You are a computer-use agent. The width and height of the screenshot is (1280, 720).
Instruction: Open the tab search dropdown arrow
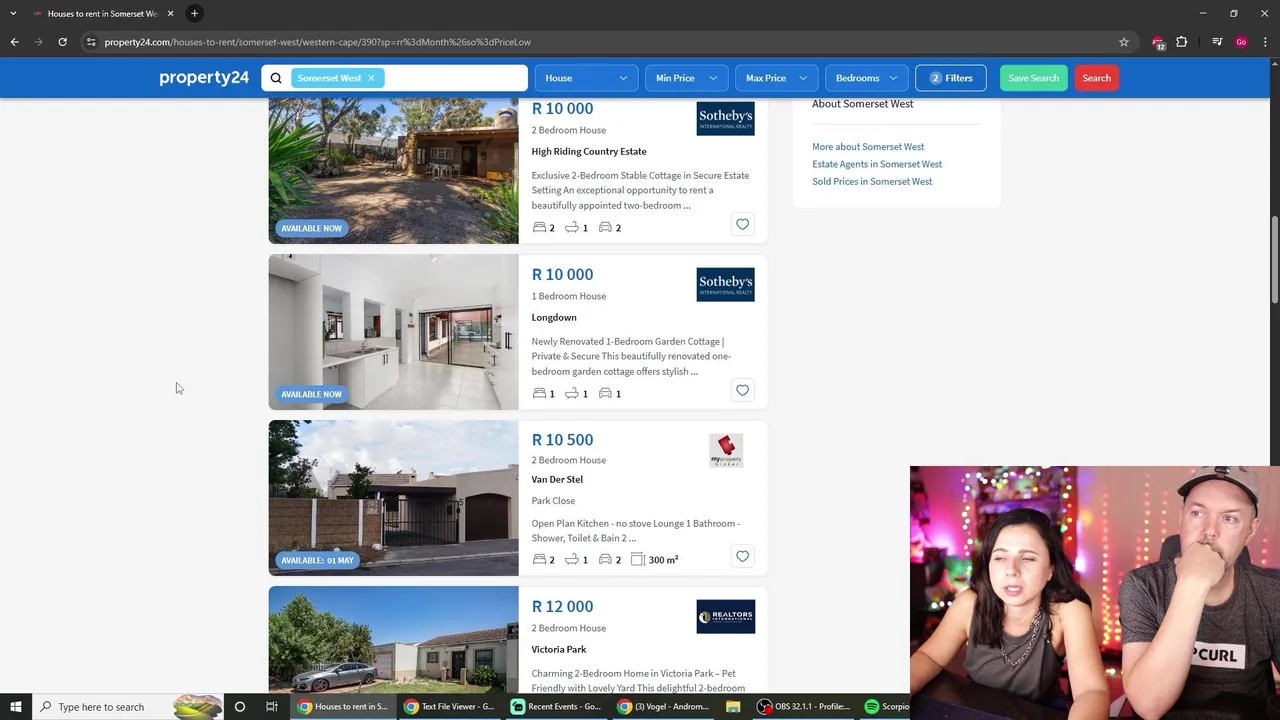[13, 13]
